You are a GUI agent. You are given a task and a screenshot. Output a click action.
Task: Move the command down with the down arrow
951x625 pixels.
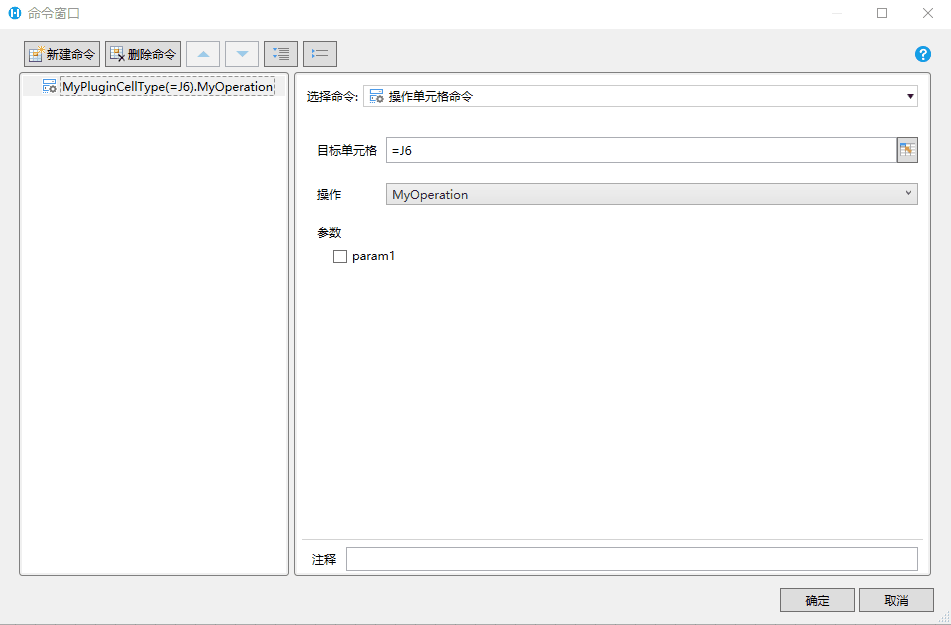click(242, 54)
